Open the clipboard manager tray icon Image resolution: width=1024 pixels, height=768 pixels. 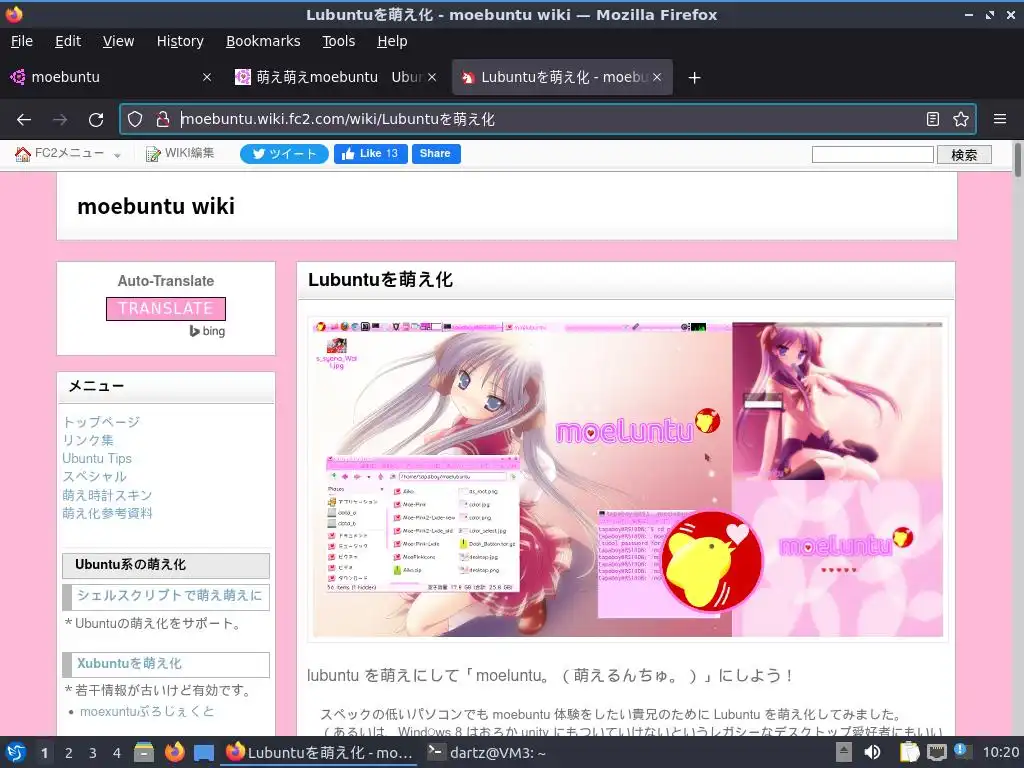(x=909, y=752)
